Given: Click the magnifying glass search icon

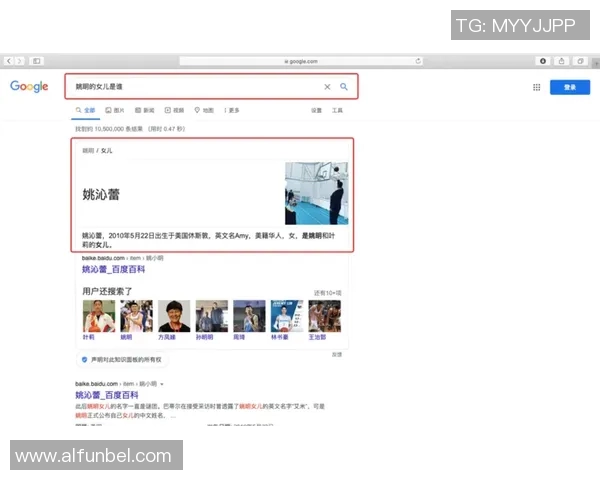Looking at the screenshot, I should pyautogui.click(x=344, y=87).
